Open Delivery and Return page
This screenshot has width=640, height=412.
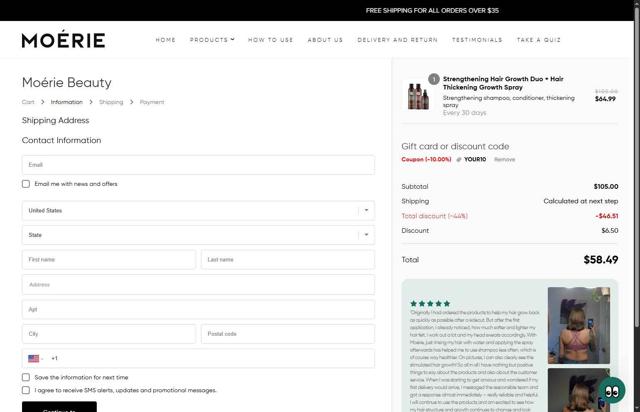pyautogui.click(x=398, y=40)
